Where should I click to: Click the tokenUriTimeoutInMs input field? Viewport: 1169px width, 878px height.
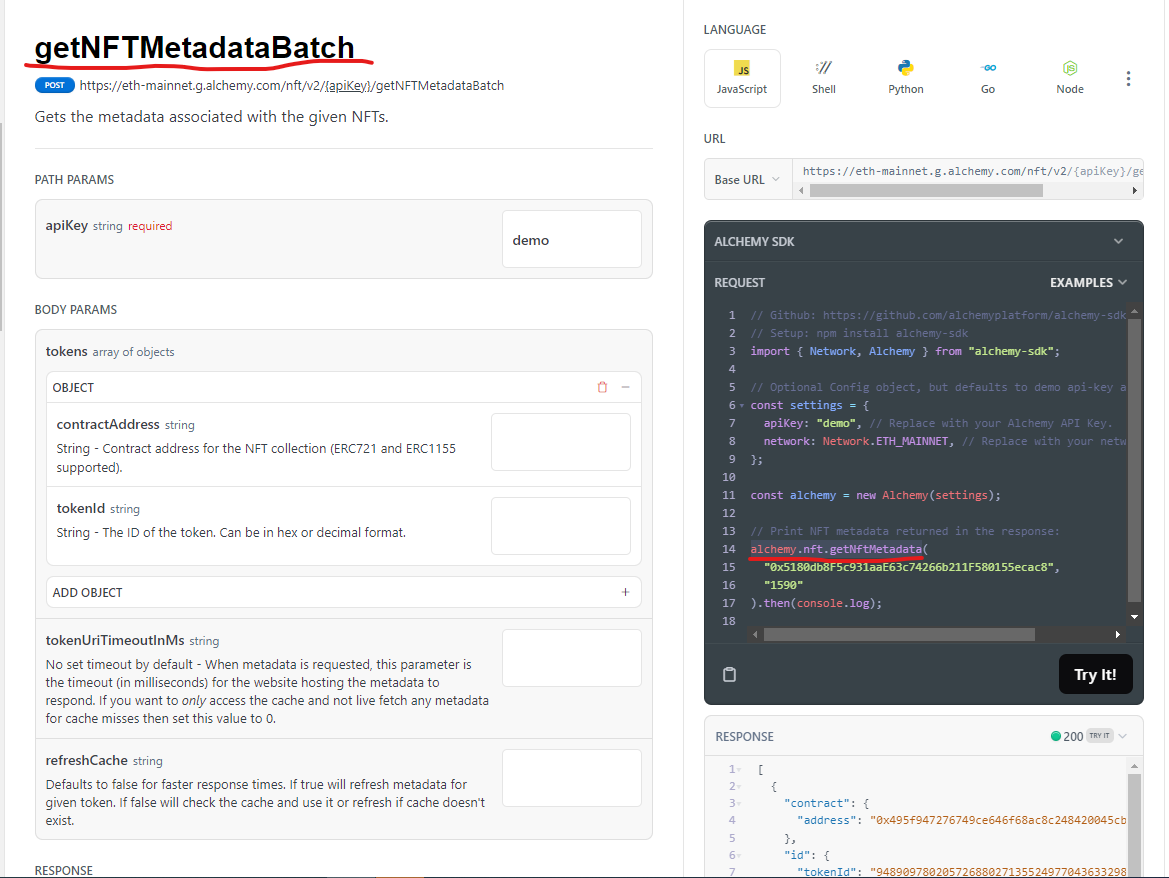572,658
